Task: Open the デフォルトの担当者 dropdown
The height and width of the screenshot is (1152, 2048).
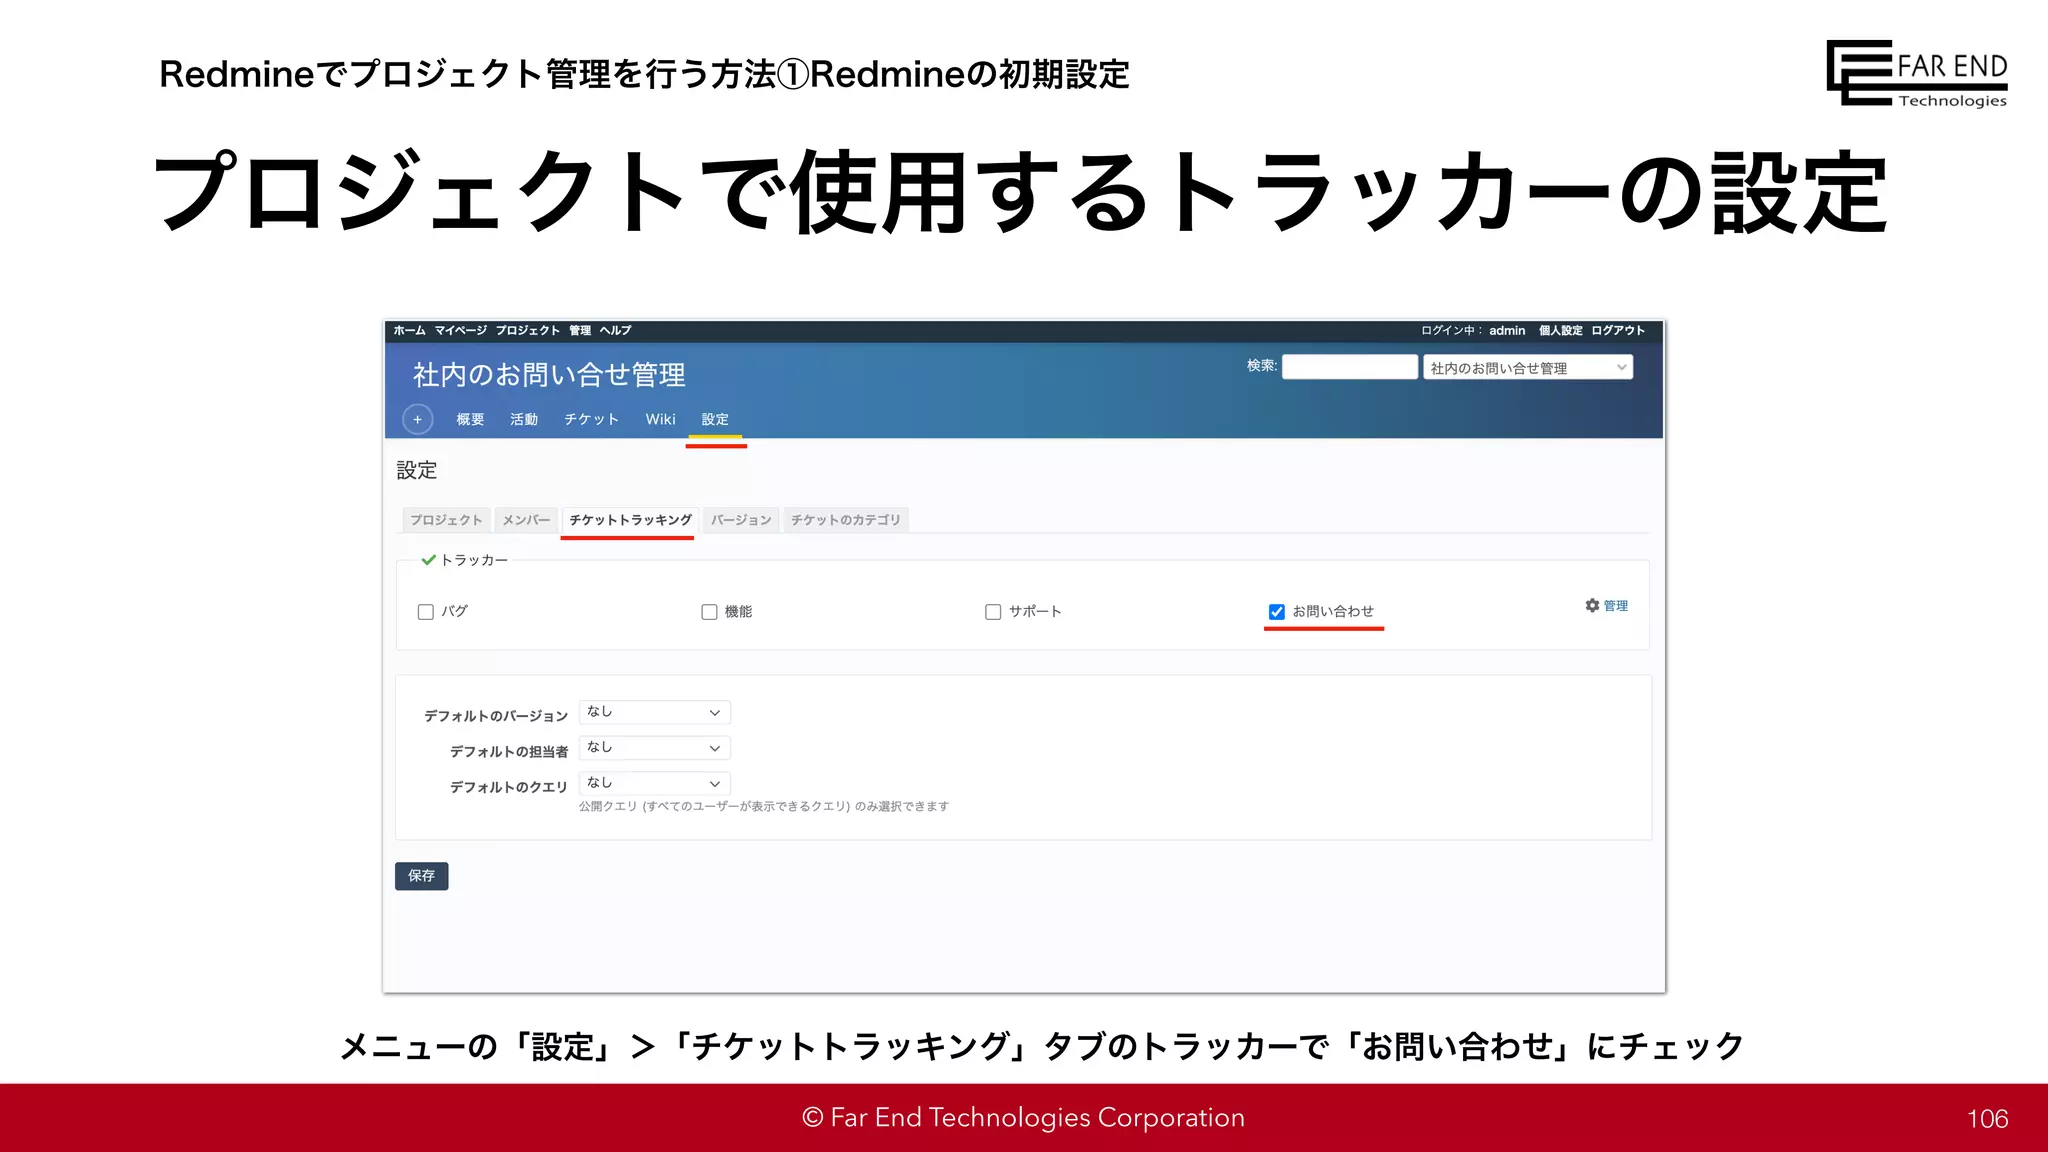Action: point(655,748)
